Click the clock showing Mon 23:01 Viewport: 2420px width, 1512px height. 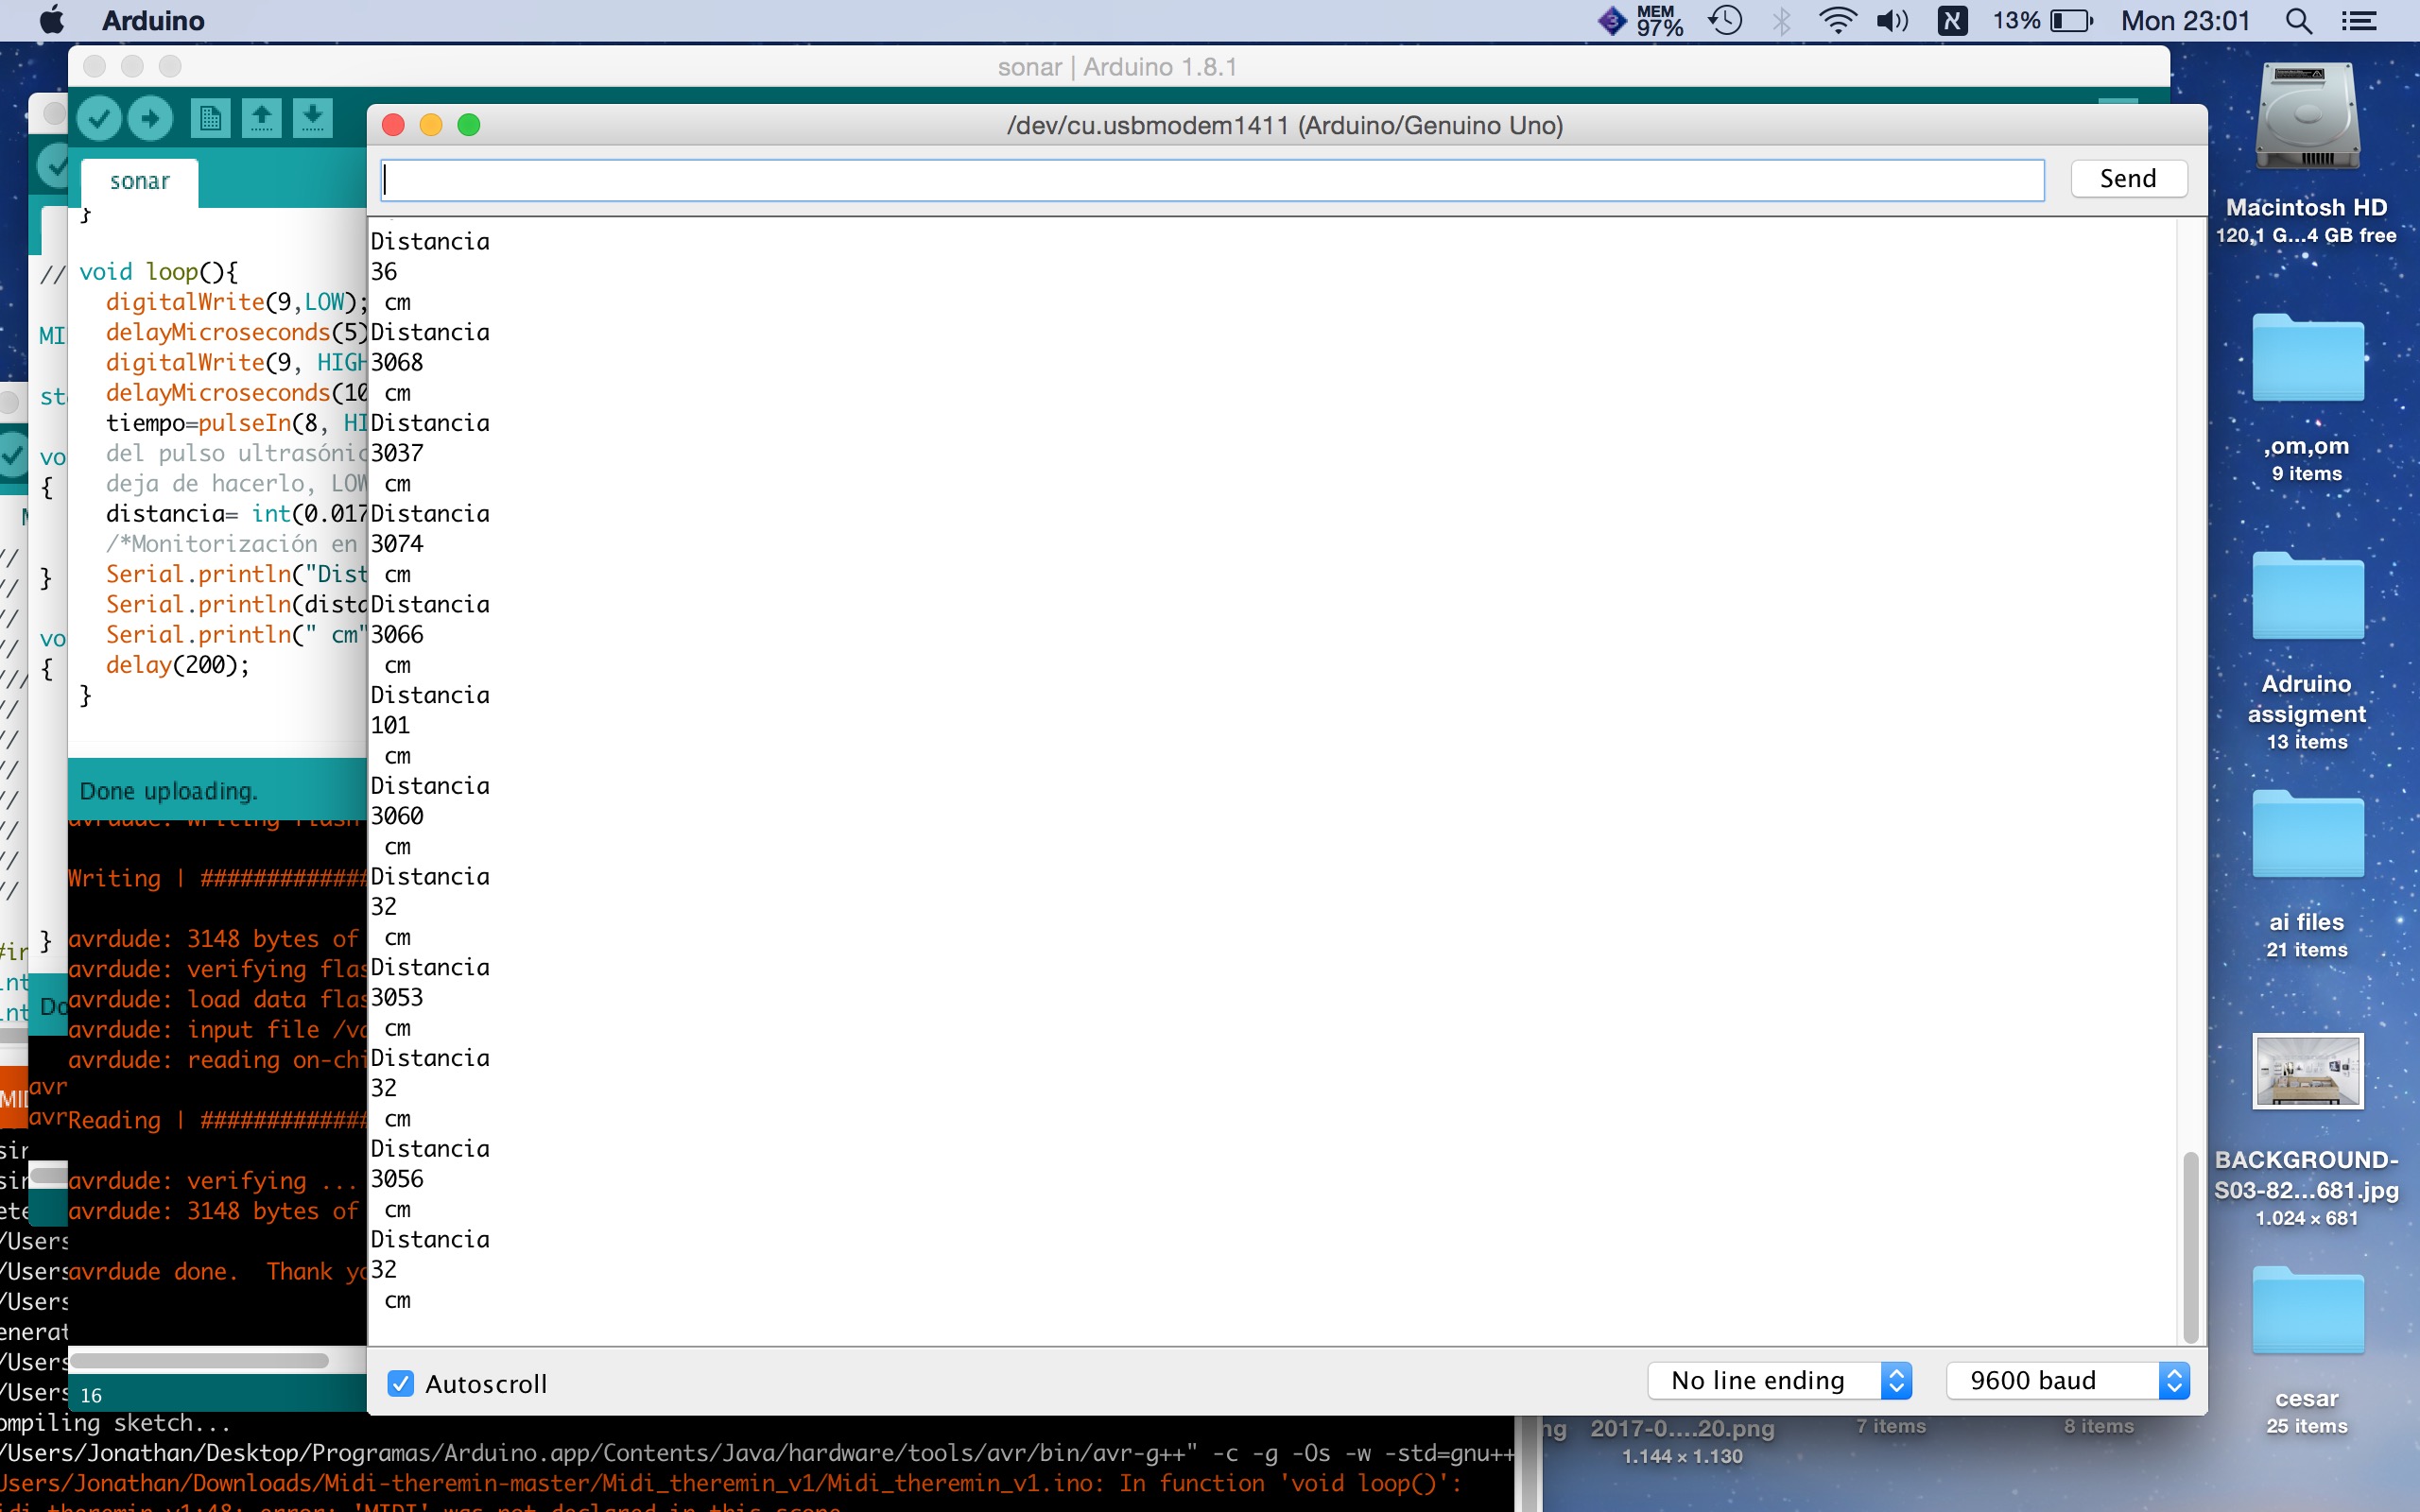pos(2185,20)
